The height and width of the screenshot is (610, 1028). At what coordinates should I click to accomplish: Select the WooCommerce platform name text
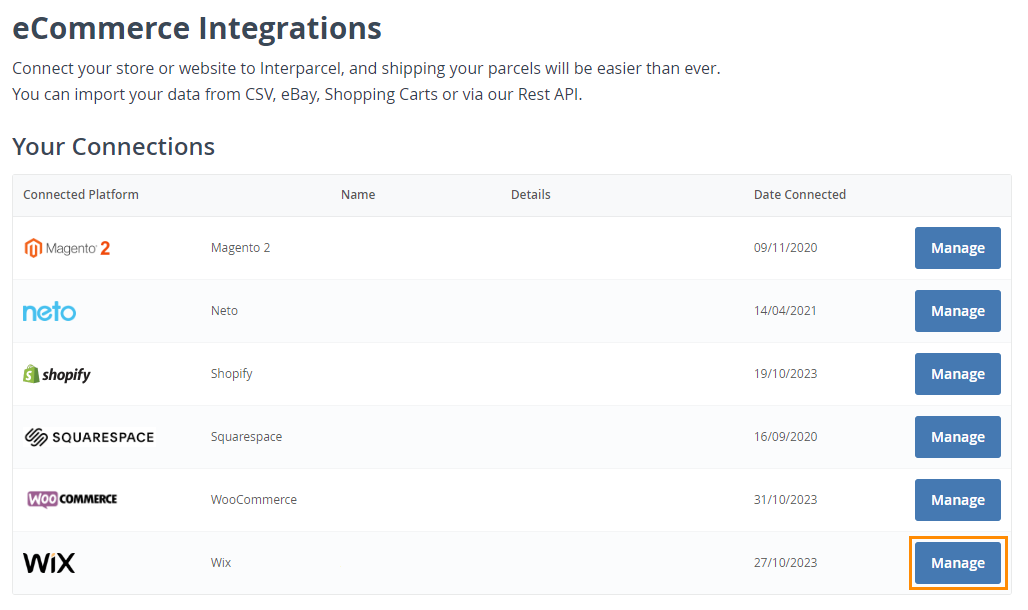pyautogui.click(x=254, y=500)
